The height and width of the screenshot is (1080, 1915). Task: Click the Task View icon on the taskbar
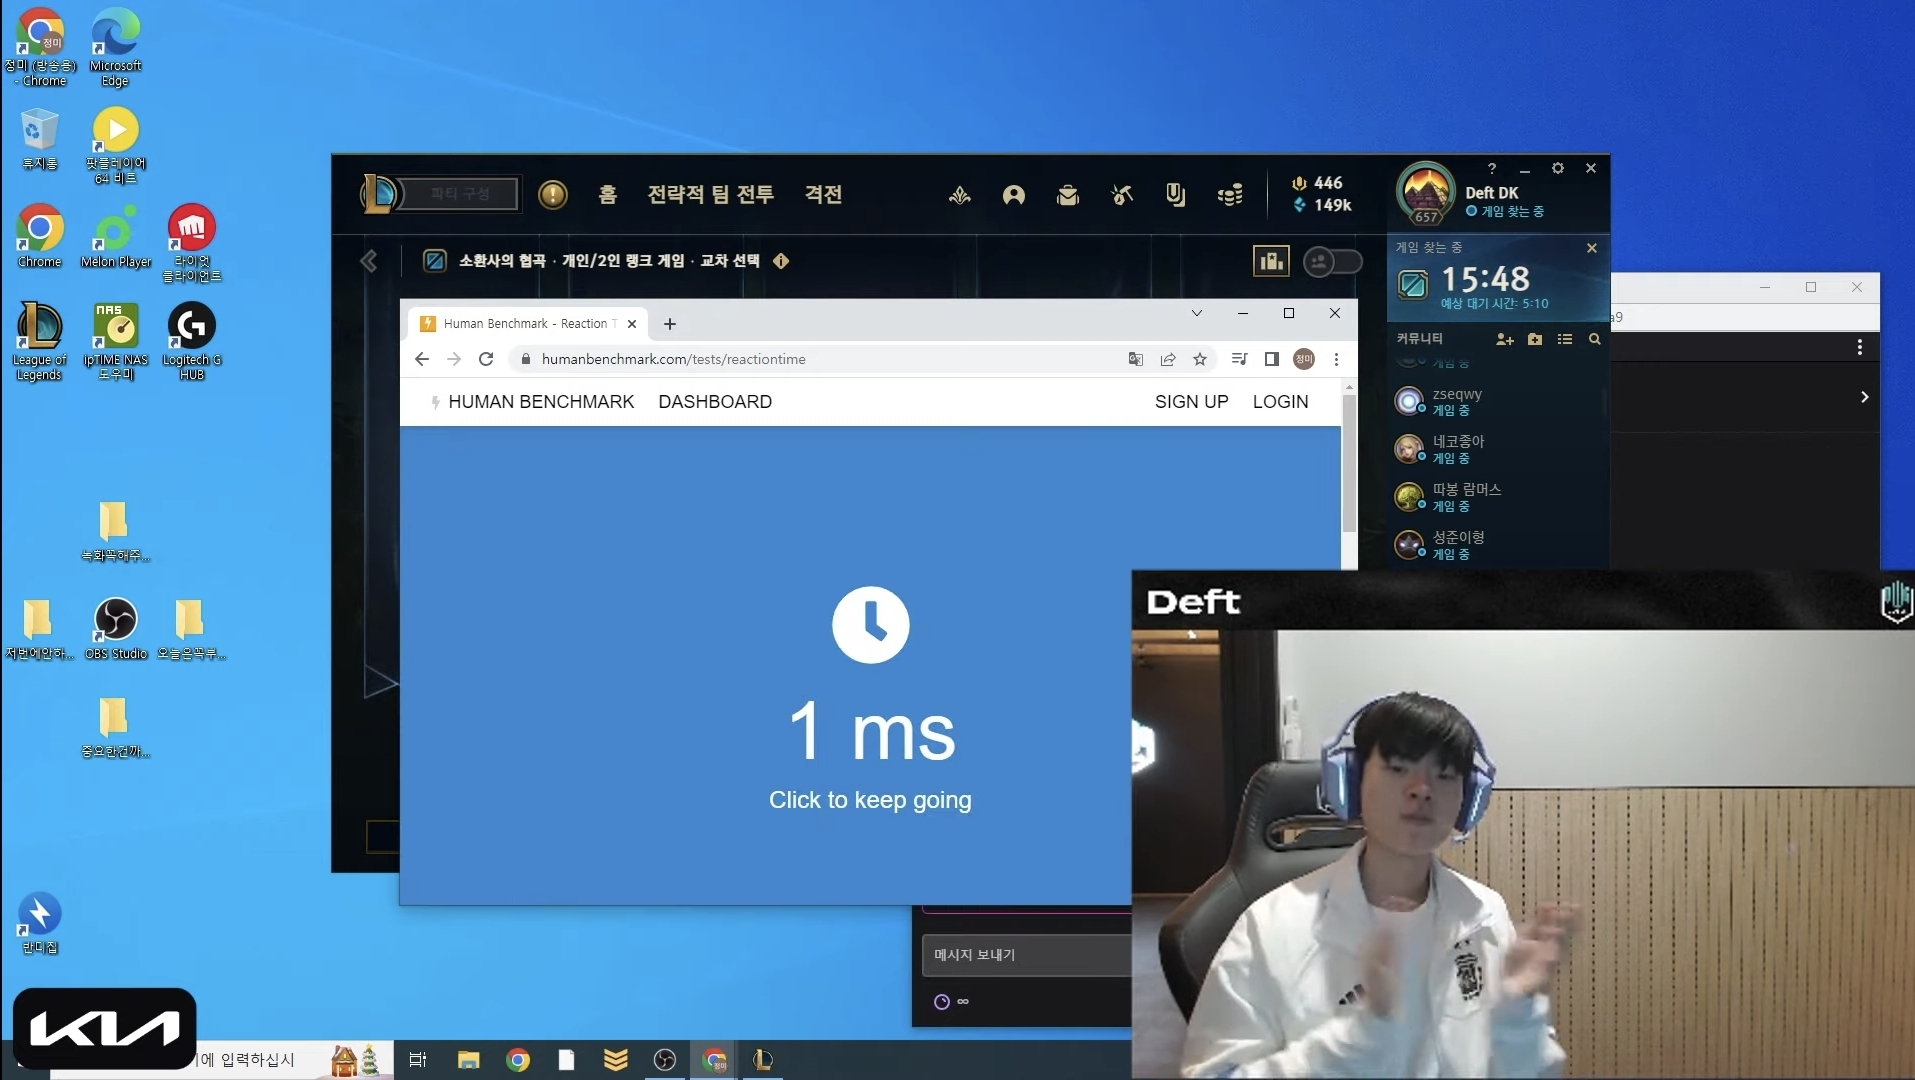(x=418, y=1060)
